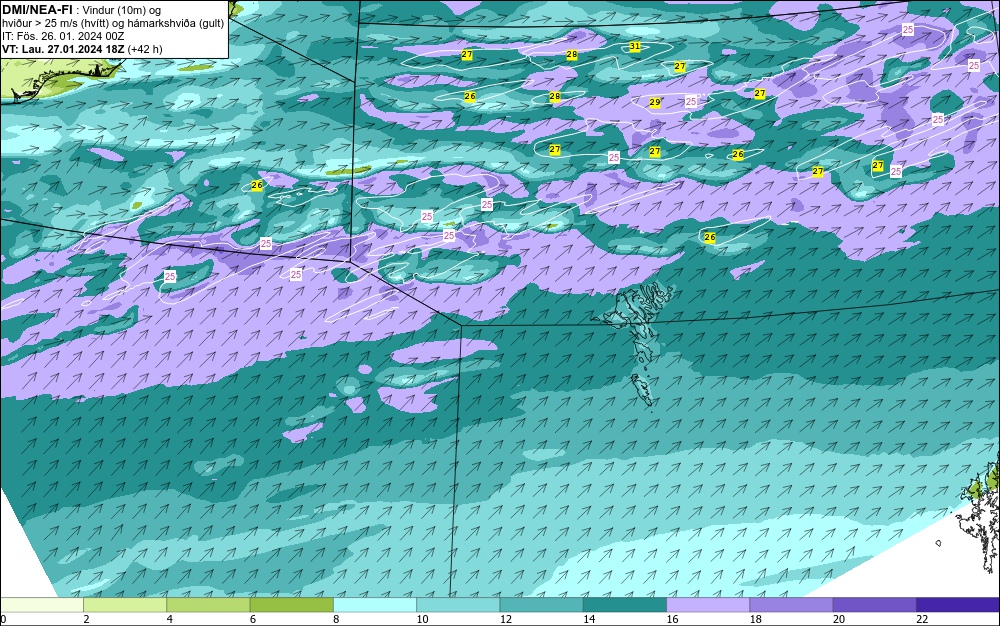Click the '(+42 h)' forecast offset text
Viewport: 1000px width, 626px height.
pyautogui.click(x=145, y=49)
